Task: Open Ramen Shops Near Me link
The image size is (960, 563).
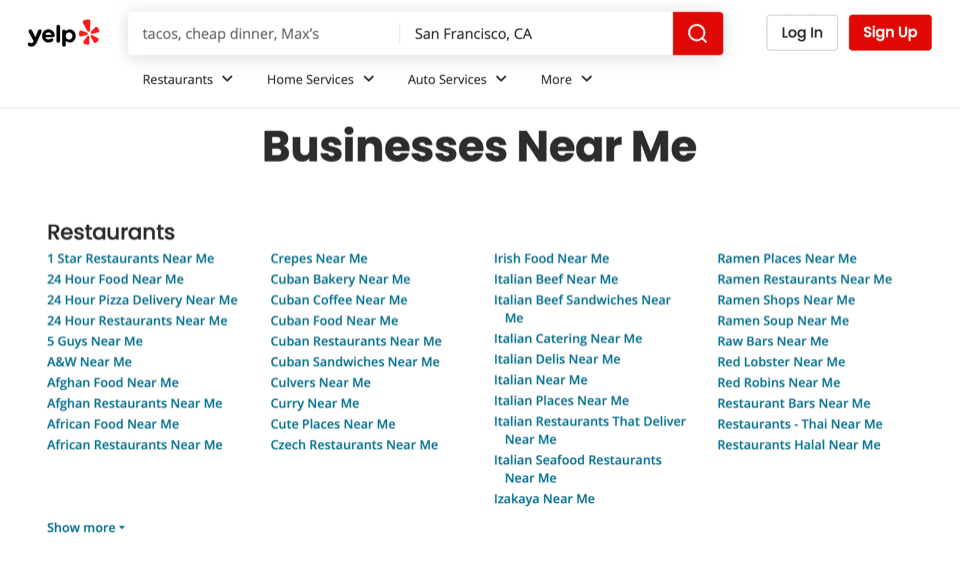Action: 786,300
